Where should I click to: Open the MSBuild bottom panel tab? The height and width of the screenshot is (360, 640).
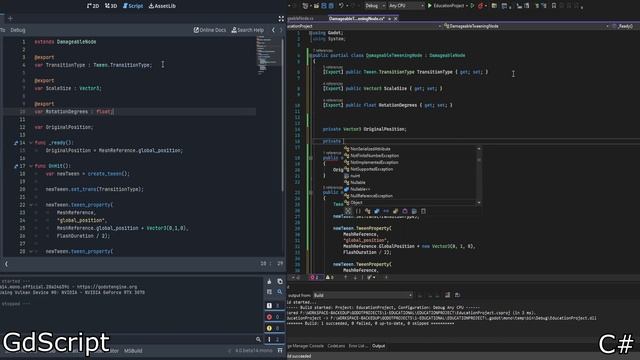(x=133, y=351)
